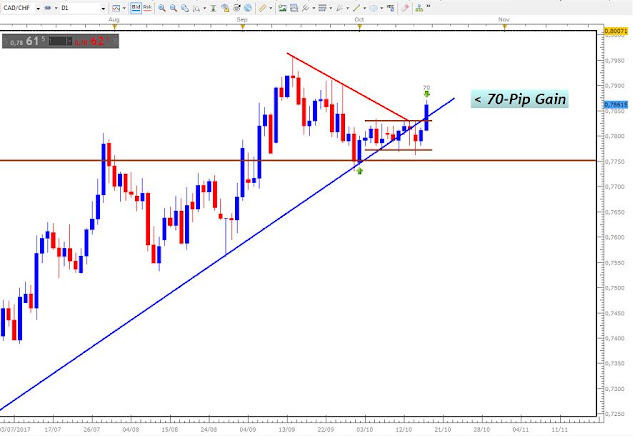This screenshot has width=640, height=436.
Task: Expand the pitchfork tool dropdown arrow
Action: [313, 8]
